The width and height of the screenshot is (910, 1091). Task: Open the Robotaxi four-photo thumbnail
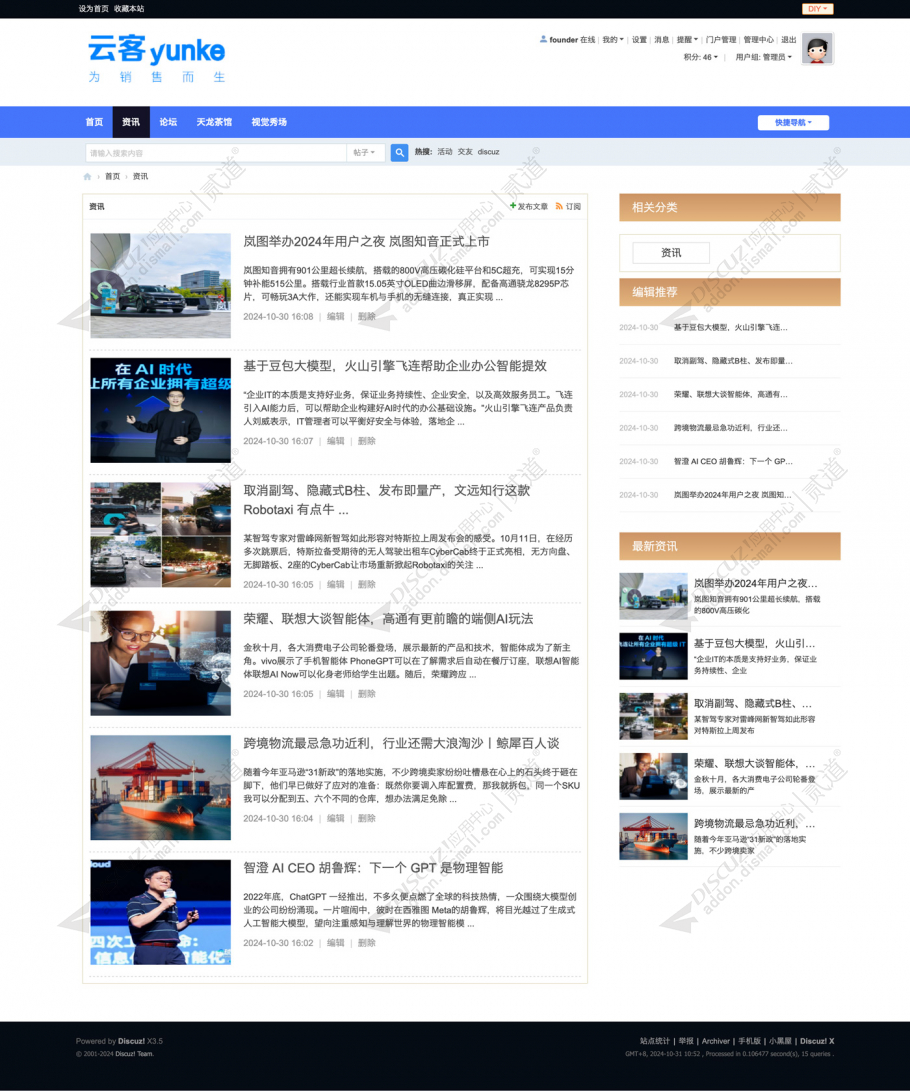pyautogui.click(x=160, y=534)
